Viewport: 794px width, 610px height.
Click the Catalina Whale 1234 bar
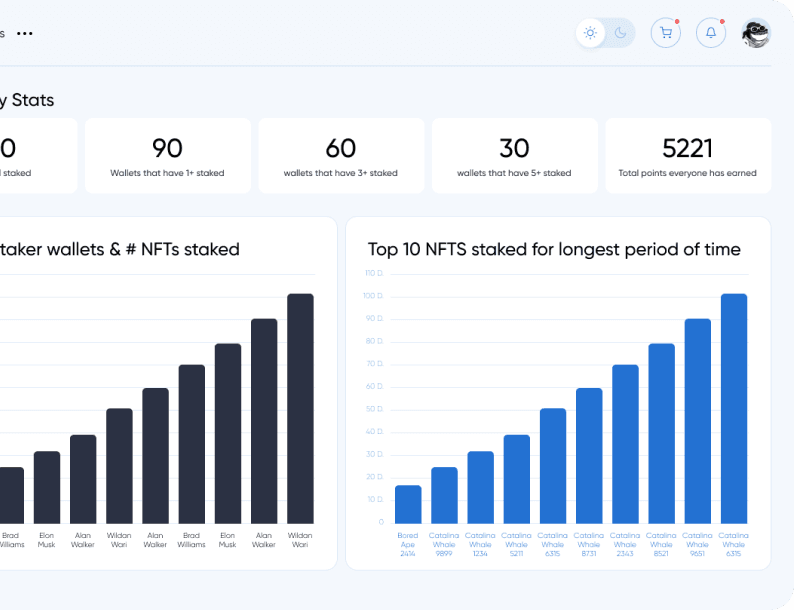click(x=480, y=487)
